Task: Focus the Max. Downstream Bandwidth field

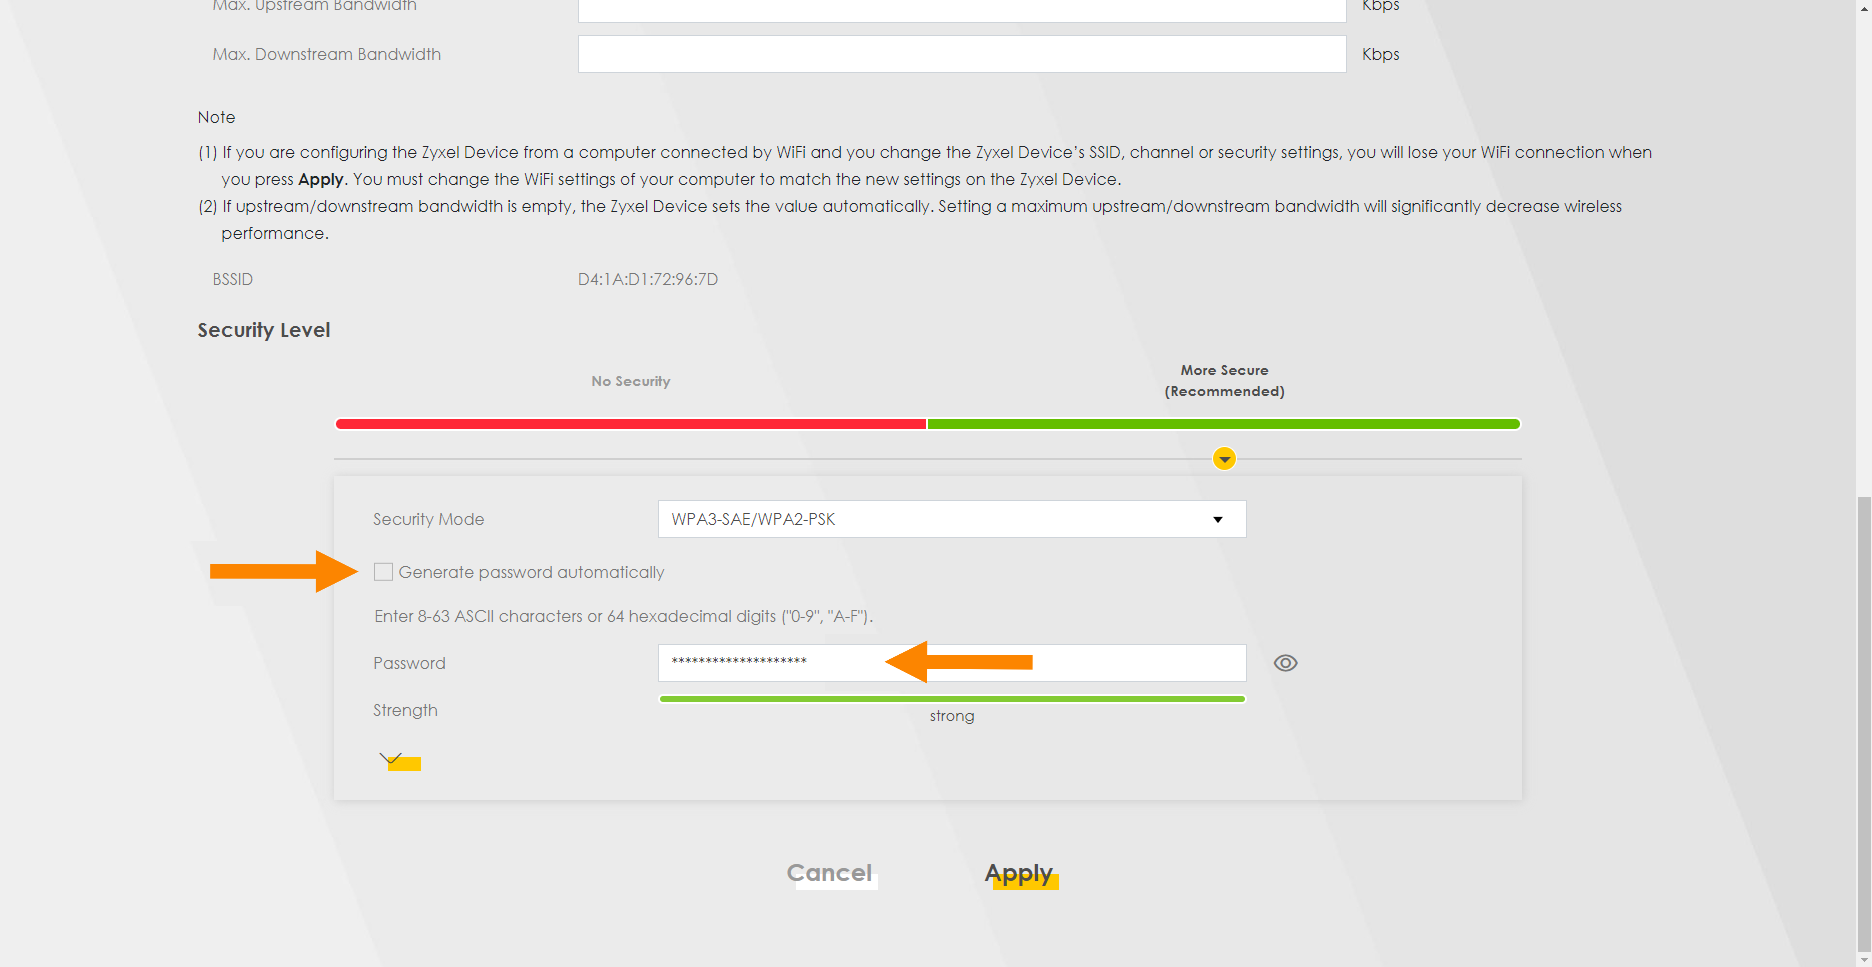Action: pos(961,54)
